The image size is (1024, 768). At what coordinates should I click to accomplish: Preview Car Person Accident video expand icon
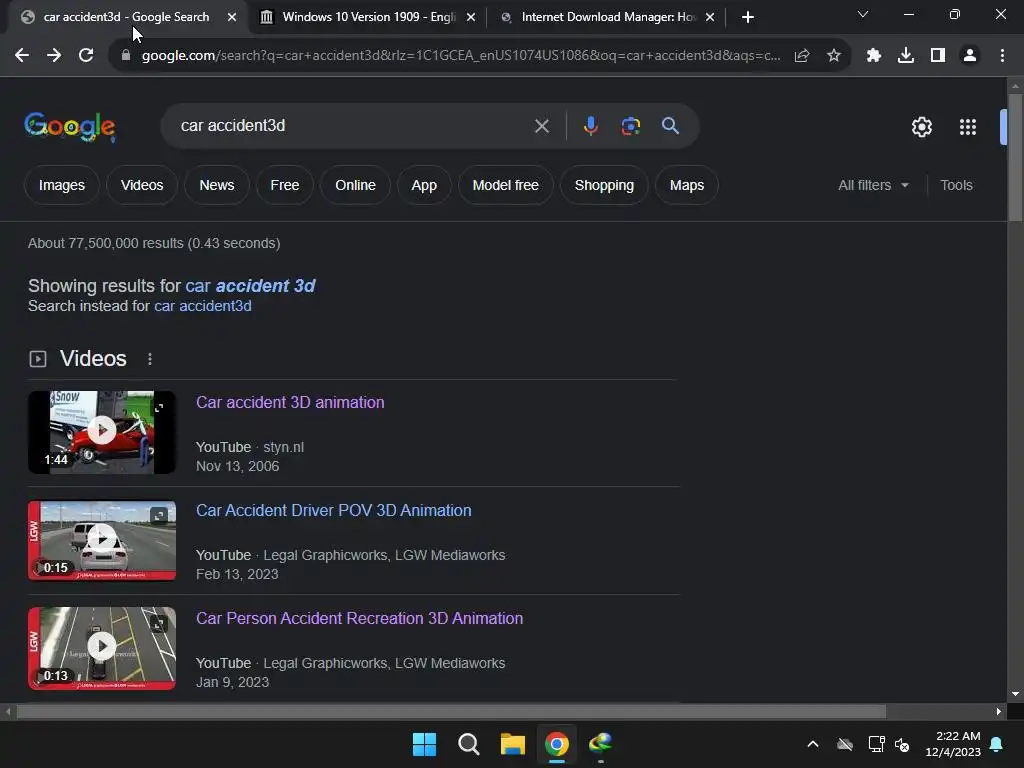[x=159, y=624]
